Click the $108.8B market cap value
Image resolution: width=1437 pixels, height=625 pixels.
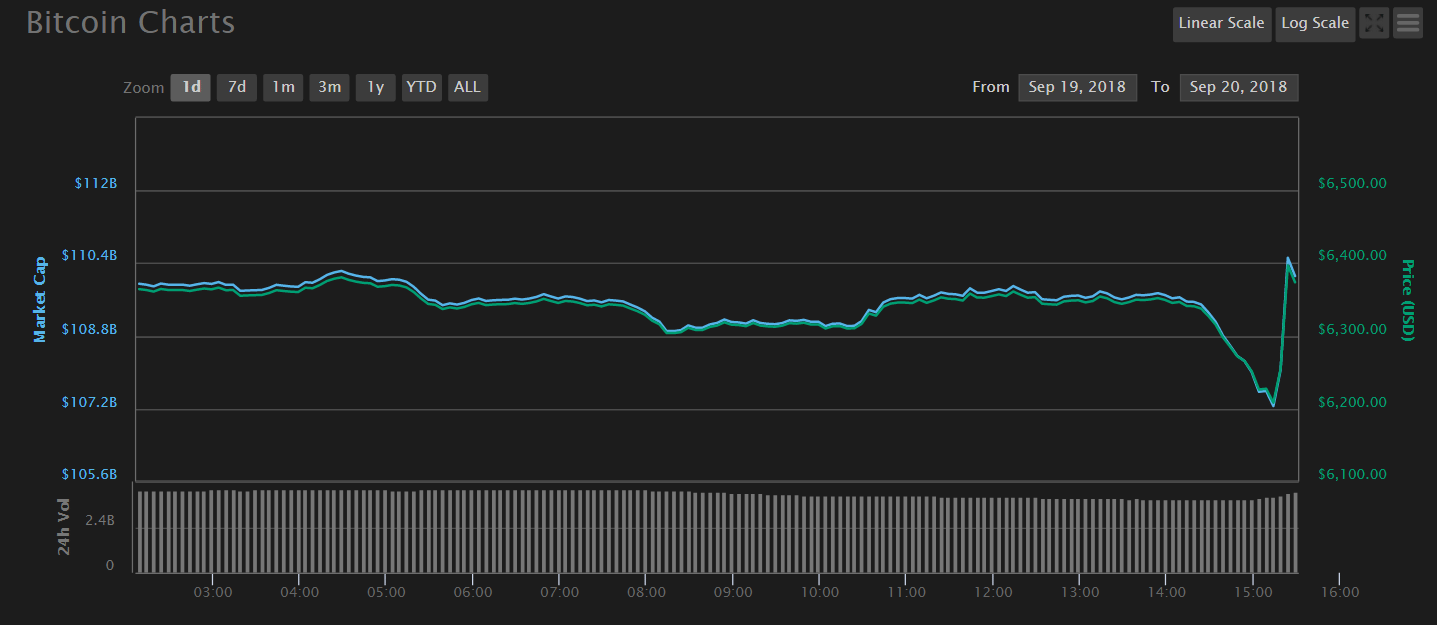click(x=90, y=329)
